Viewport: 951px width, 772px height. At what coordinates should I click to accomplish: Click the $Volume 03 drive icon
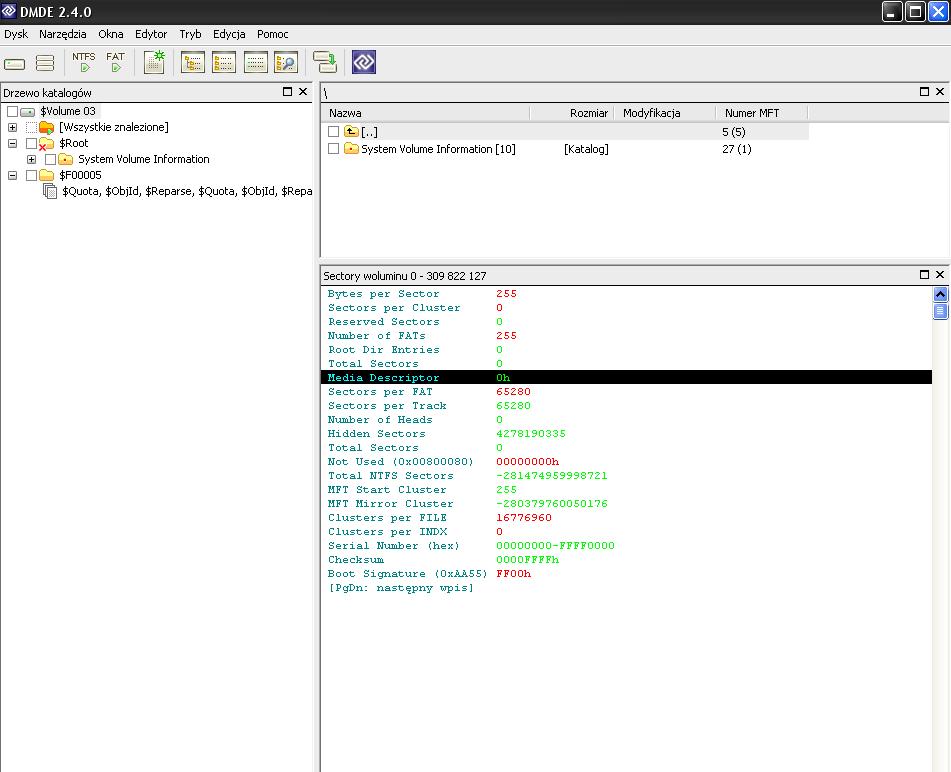28,112
